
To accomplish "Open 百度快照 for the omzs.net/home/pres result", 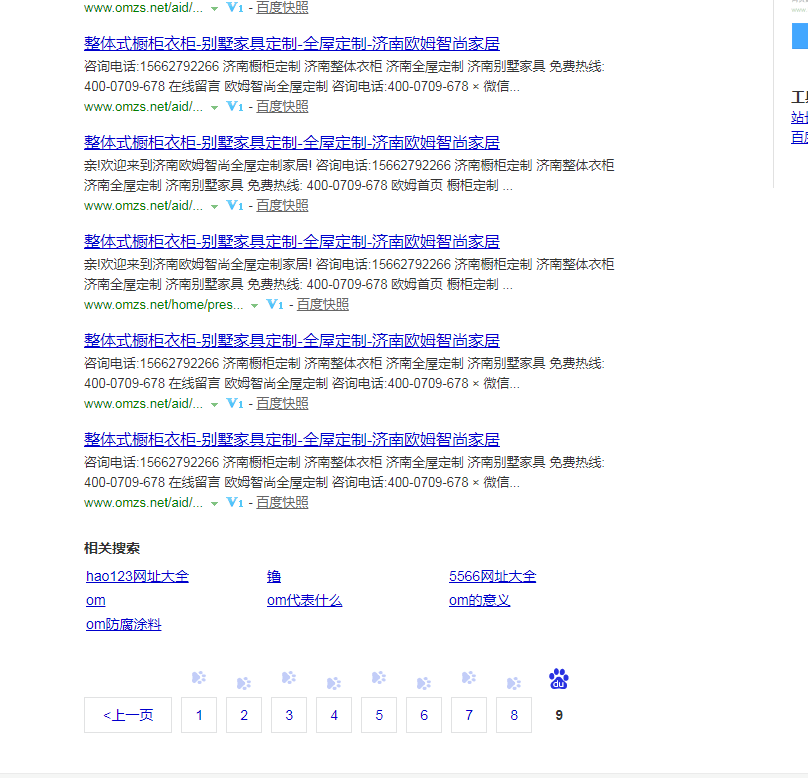I will click(322, 305).
